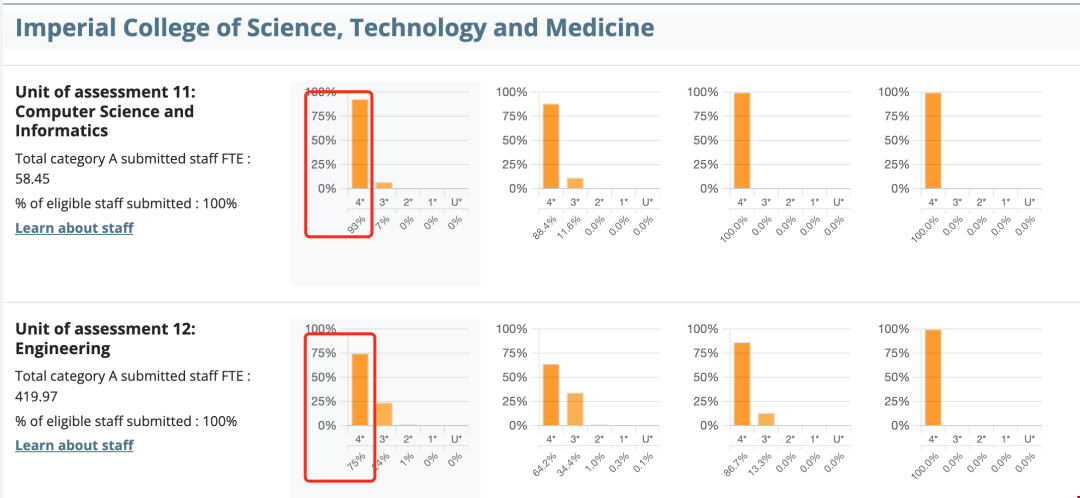Select Unit of assessment 12 Engineering heading
This screenshot has height=498, width=1080.
[x=104, y=338]
